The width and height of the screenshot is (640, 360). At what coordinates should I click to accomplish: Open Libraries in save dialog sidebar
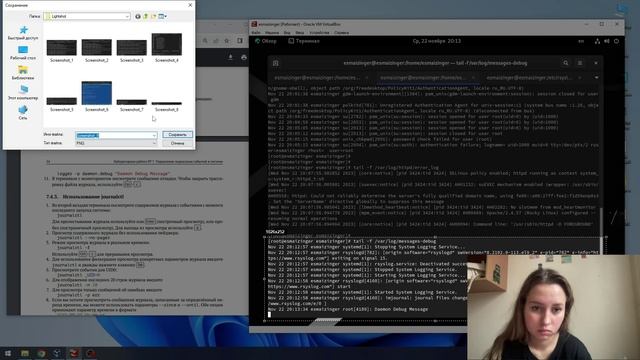point(23,73)
